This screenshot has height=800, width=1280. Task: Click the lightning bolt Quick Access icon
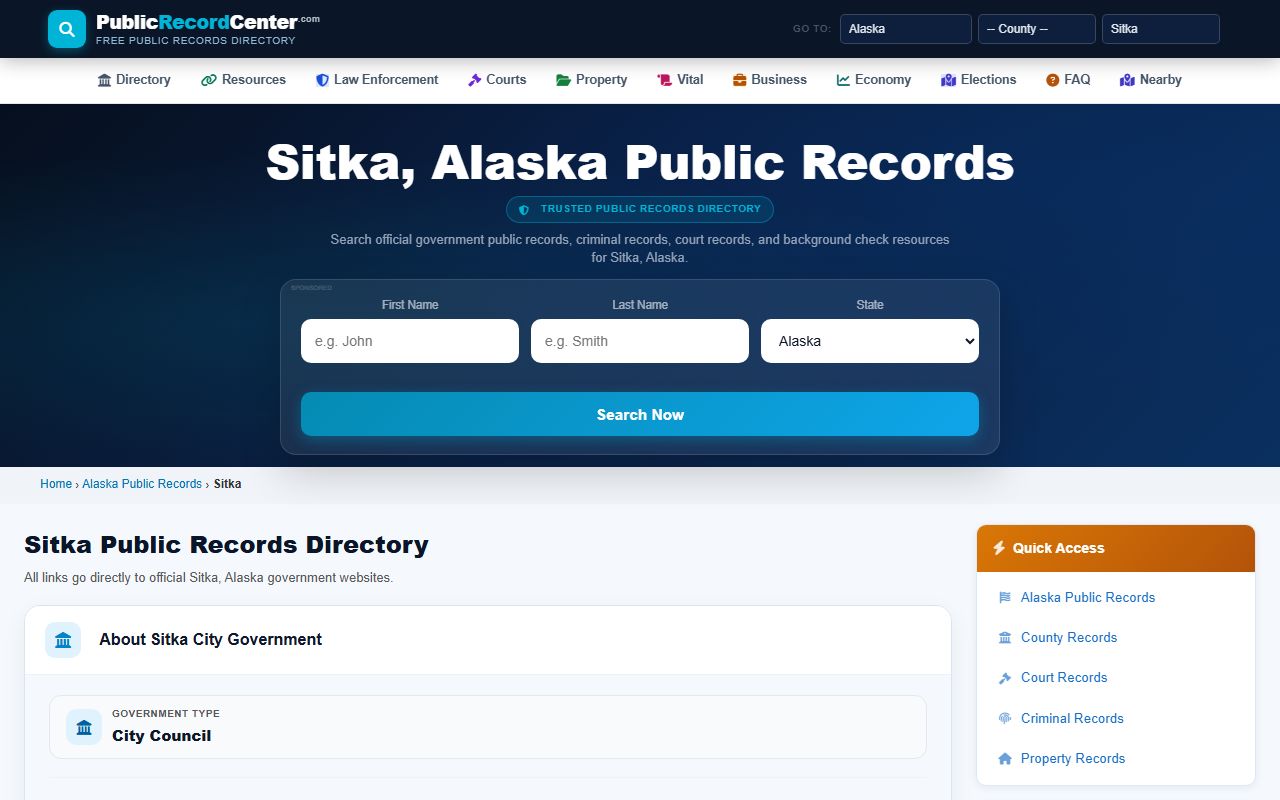point(999,548)
